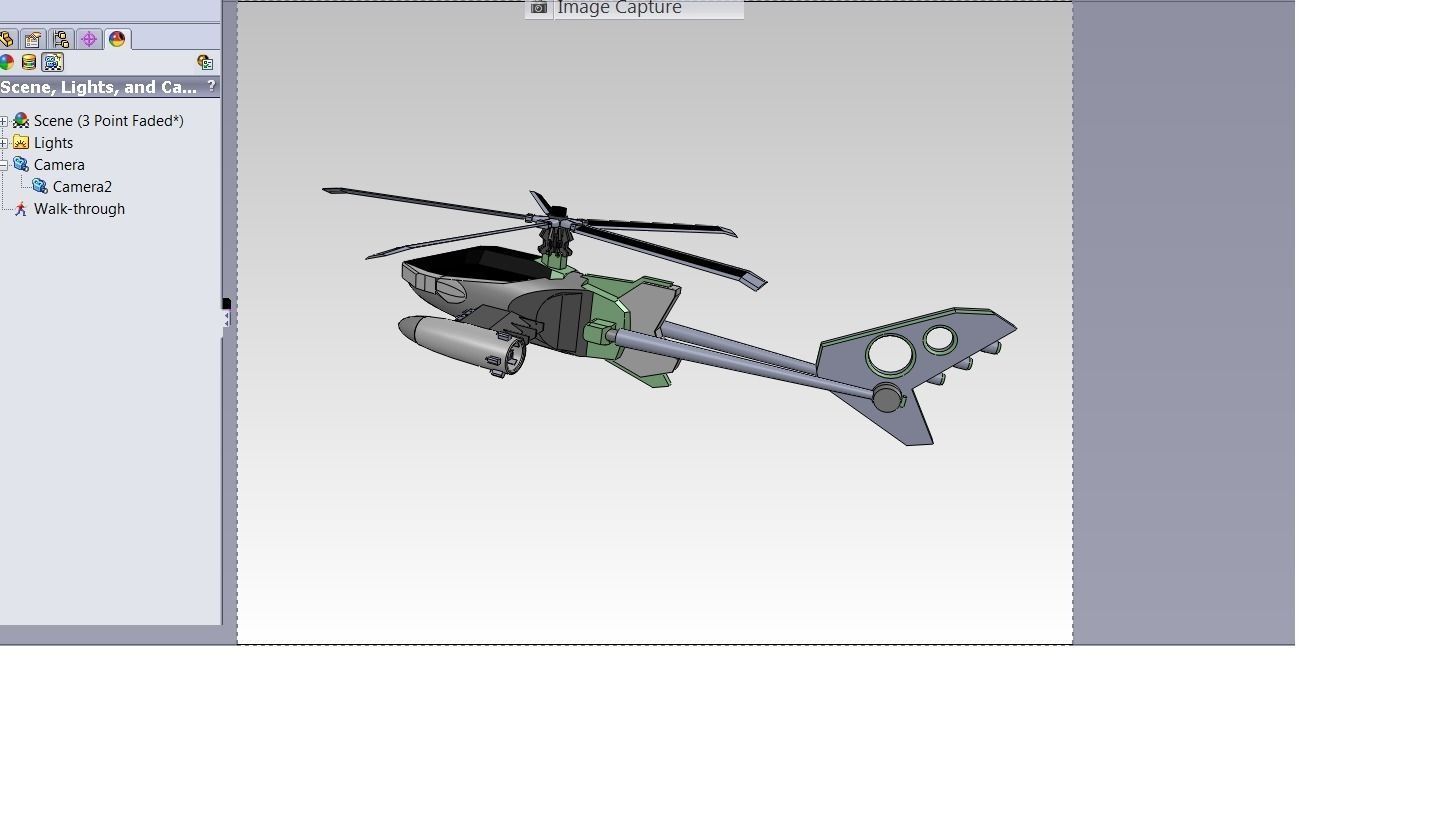Image resolution: width=1452 pixels, height=826 pixels.
Task: Click the panel collapse handle on the splitter
Action: (226, 317)
